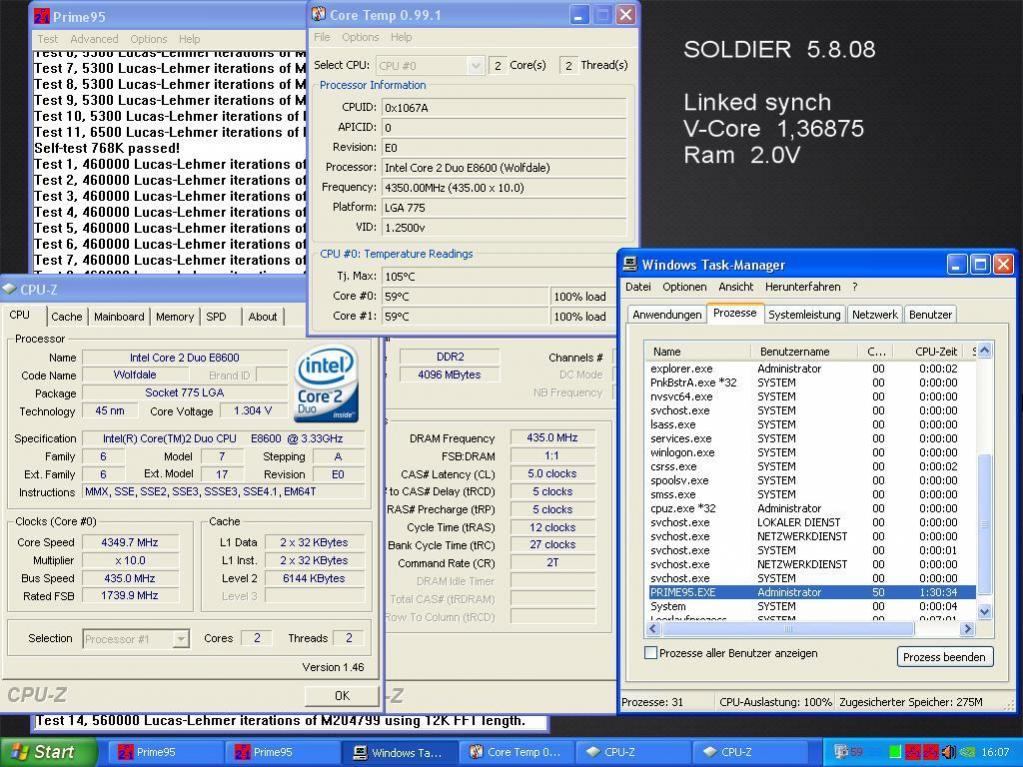Open the Select CPU dropdown in Core Temp
The width and height of the screenshot is (1023, 767).
coord(476,65)
